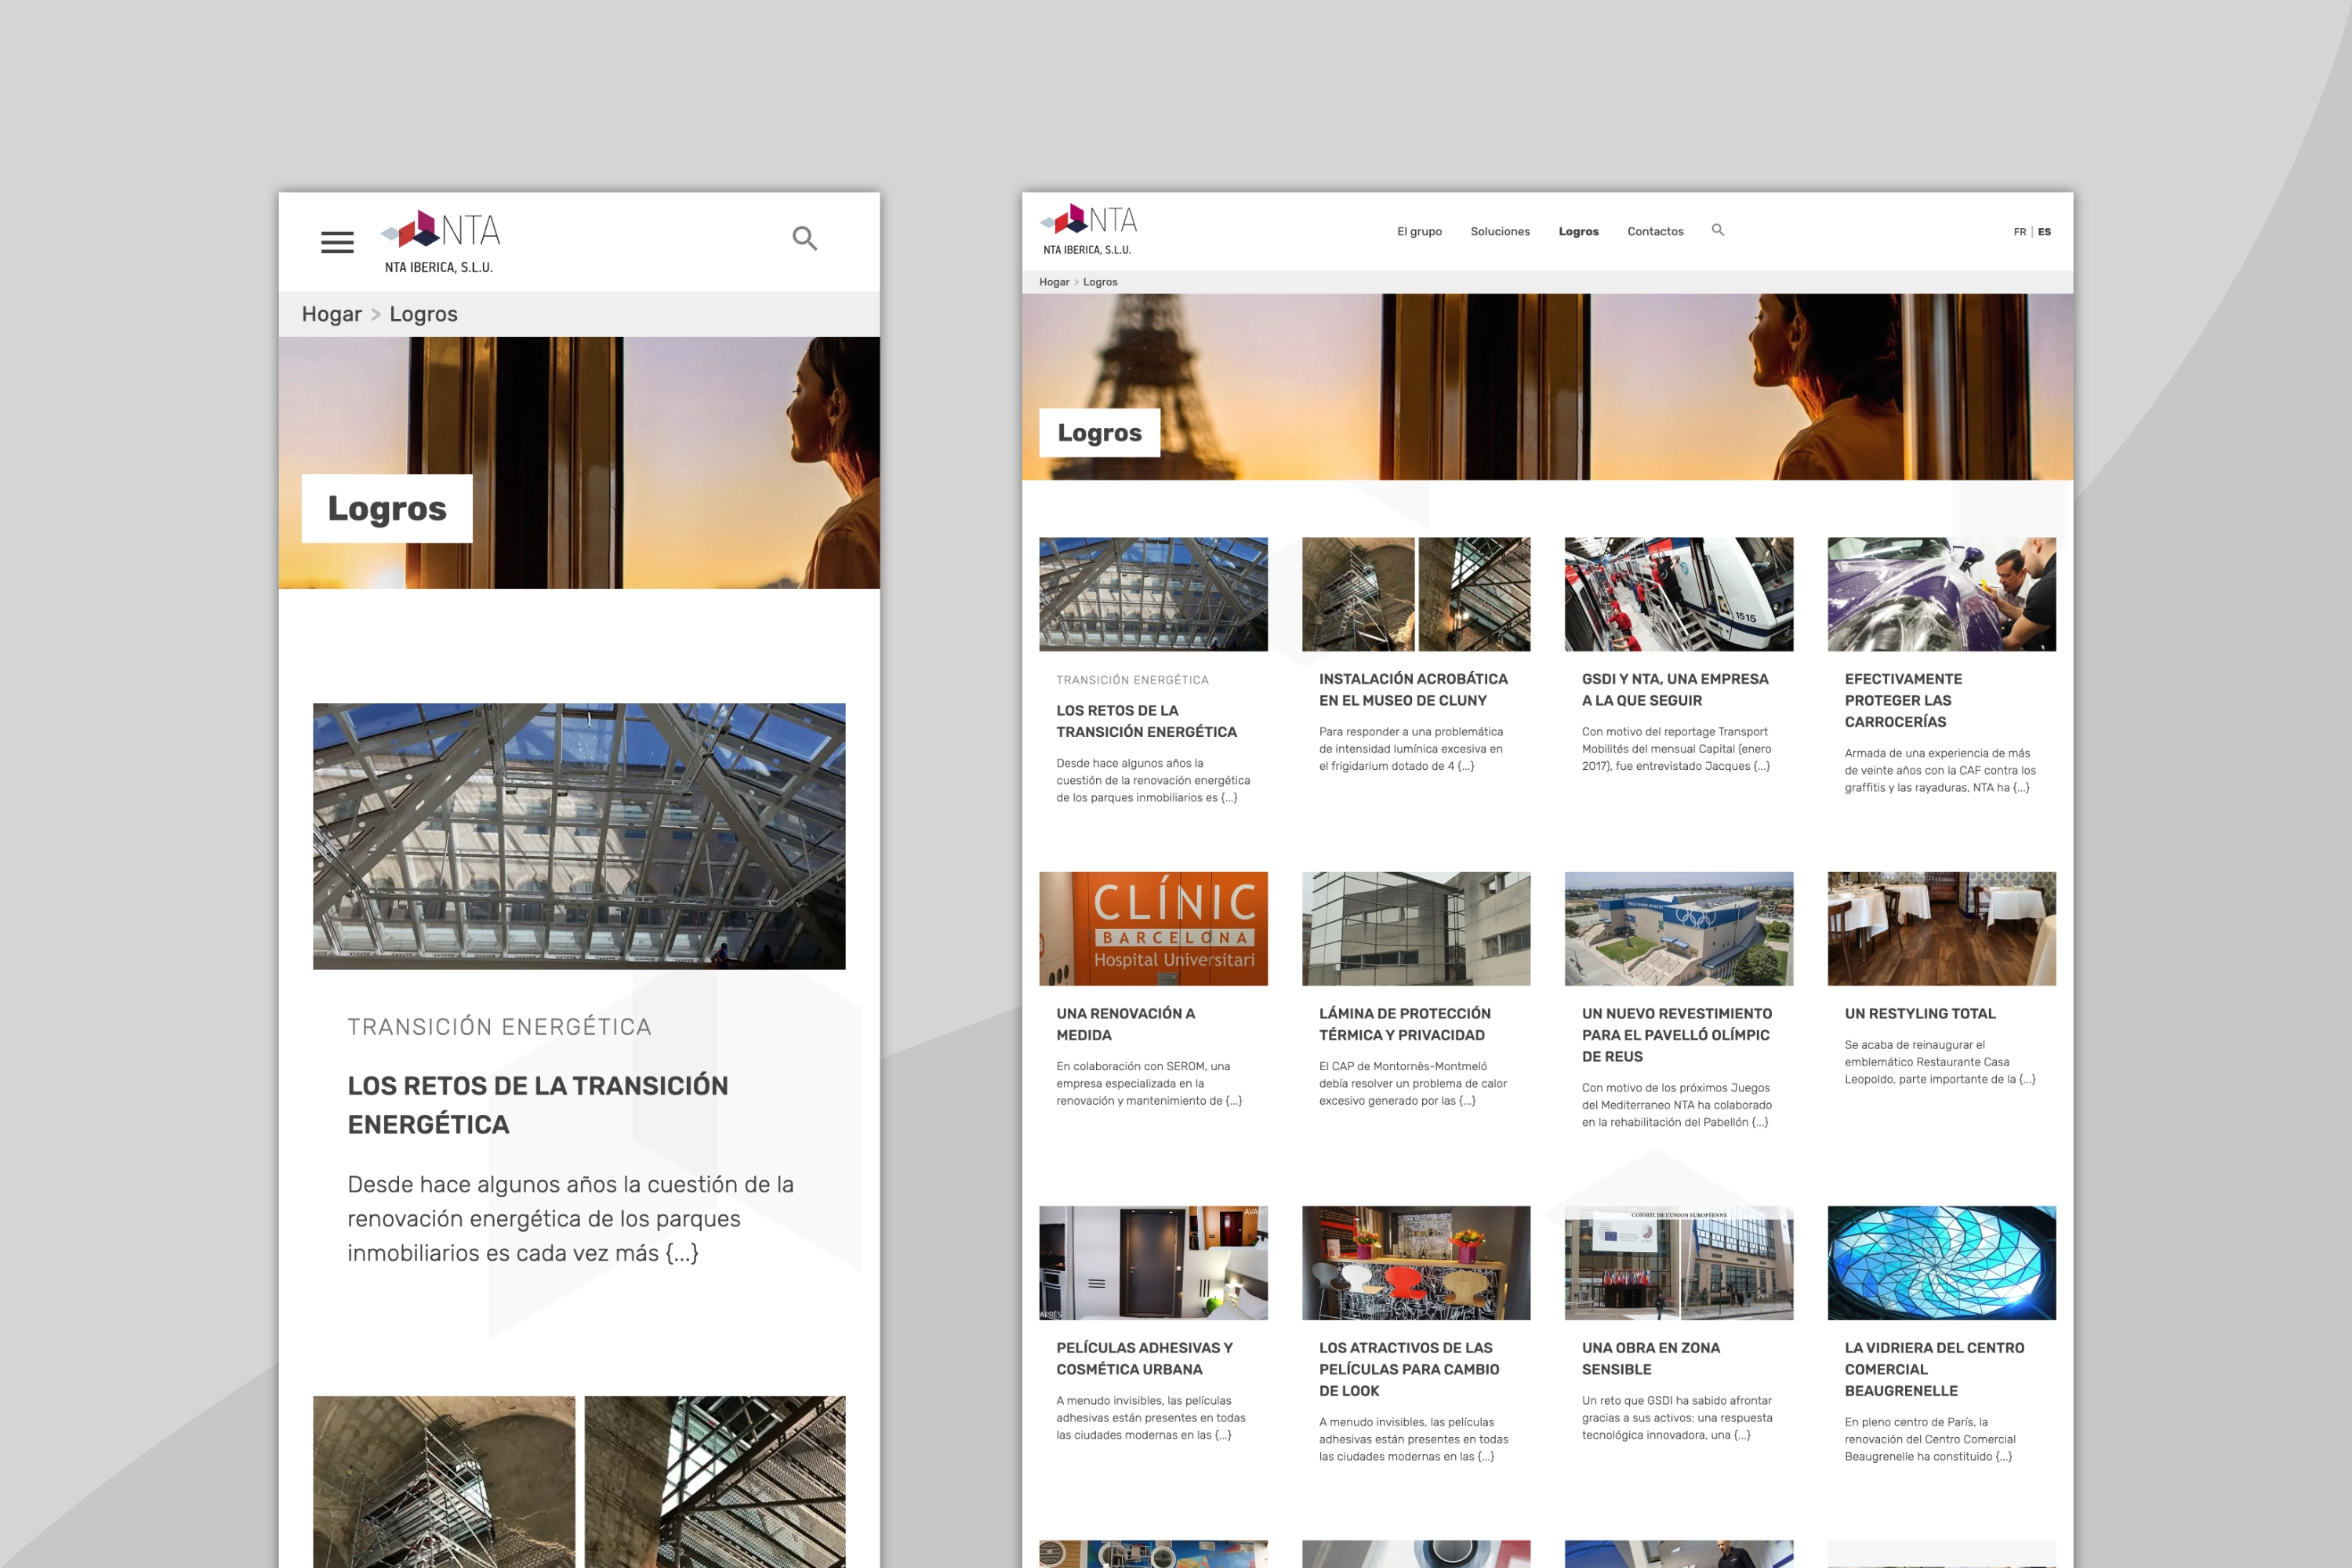
Task: Open the train workshop thumbnail
Action: pos(1679,594)
